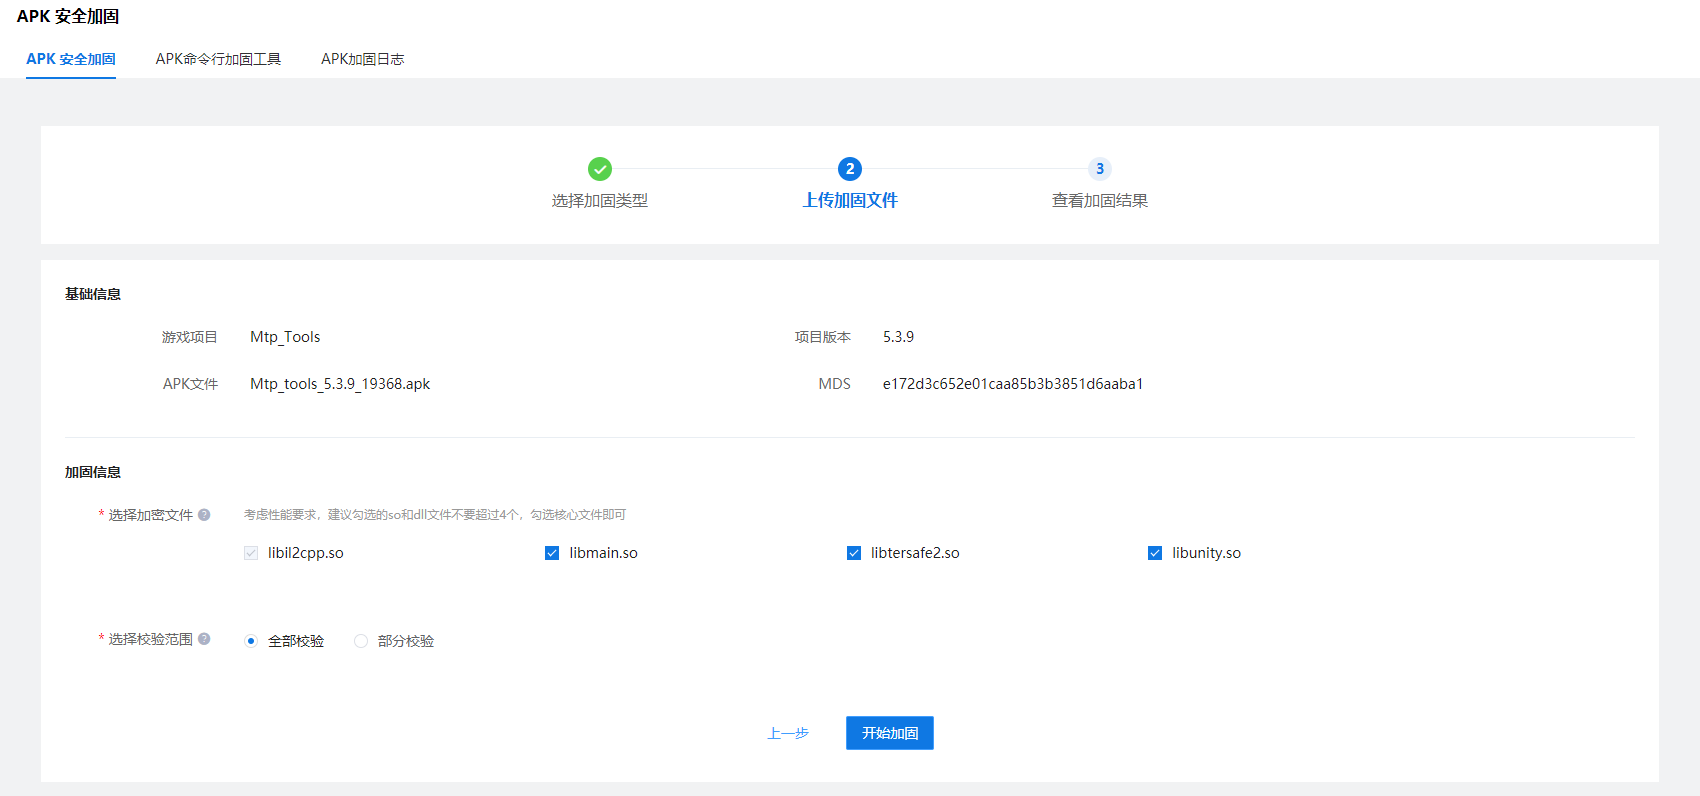The width and height of the screenshot is (1700, 796).
Task: Go back with the 上一步 link
Action: (x=788, y=733)
